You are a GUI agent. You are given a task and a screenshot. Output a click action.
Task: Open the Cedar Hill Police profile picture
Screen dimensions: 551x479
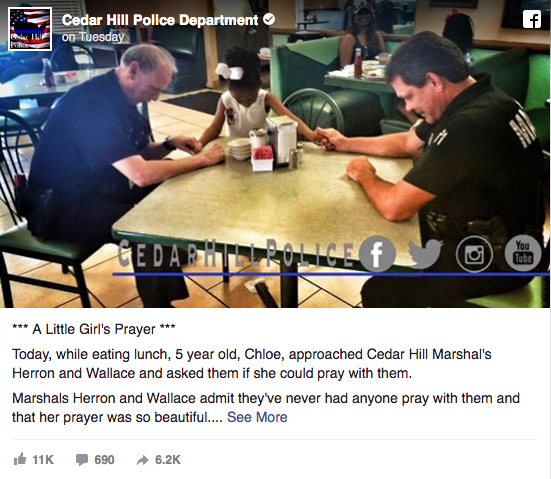click(x=30, y=29)
